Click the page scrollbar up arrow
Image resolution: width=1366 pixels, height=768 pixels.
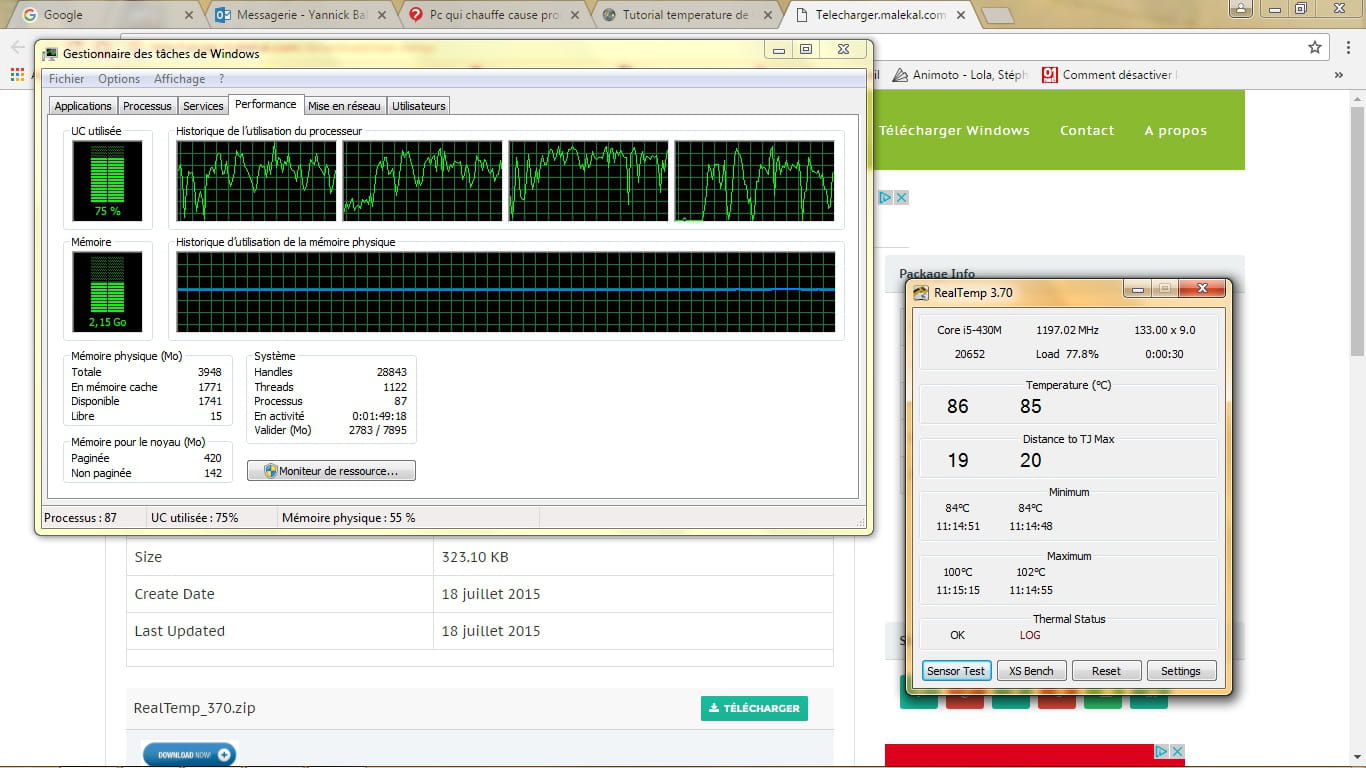click(1357, 100)
